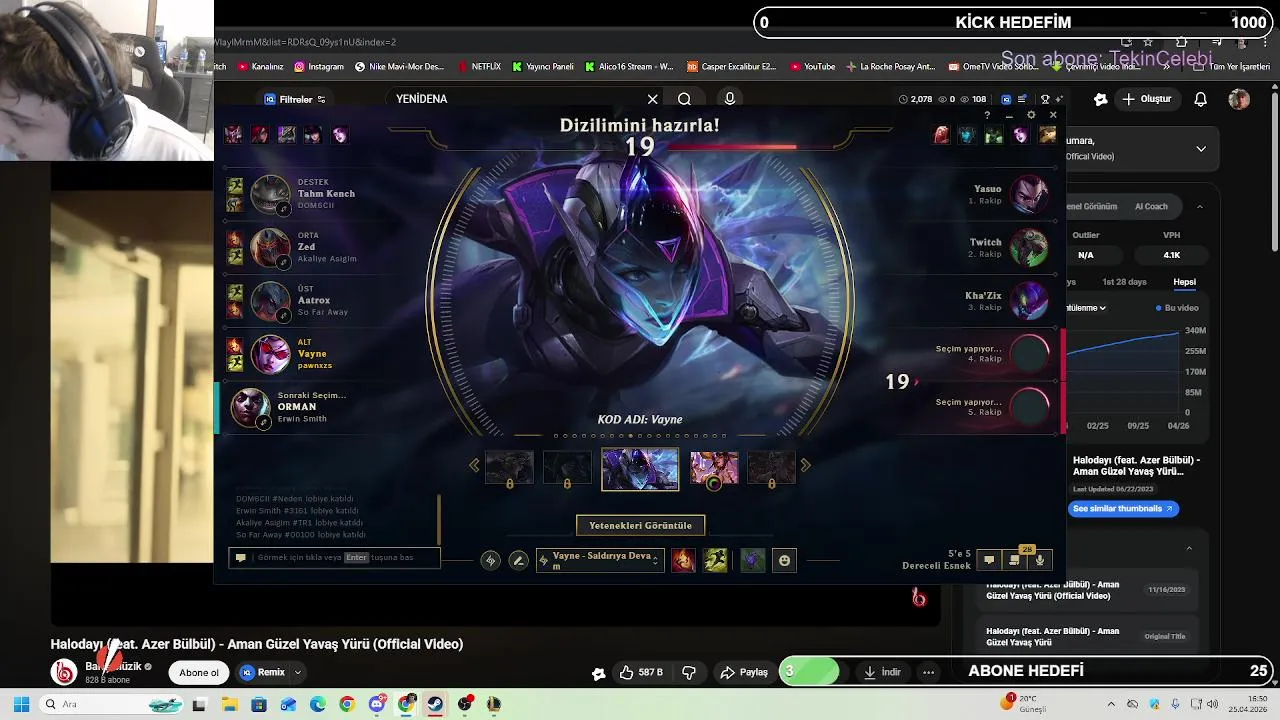1280x720 pixels.
Task: Go to the previous skin with left arrow
Action: point(475,465)
